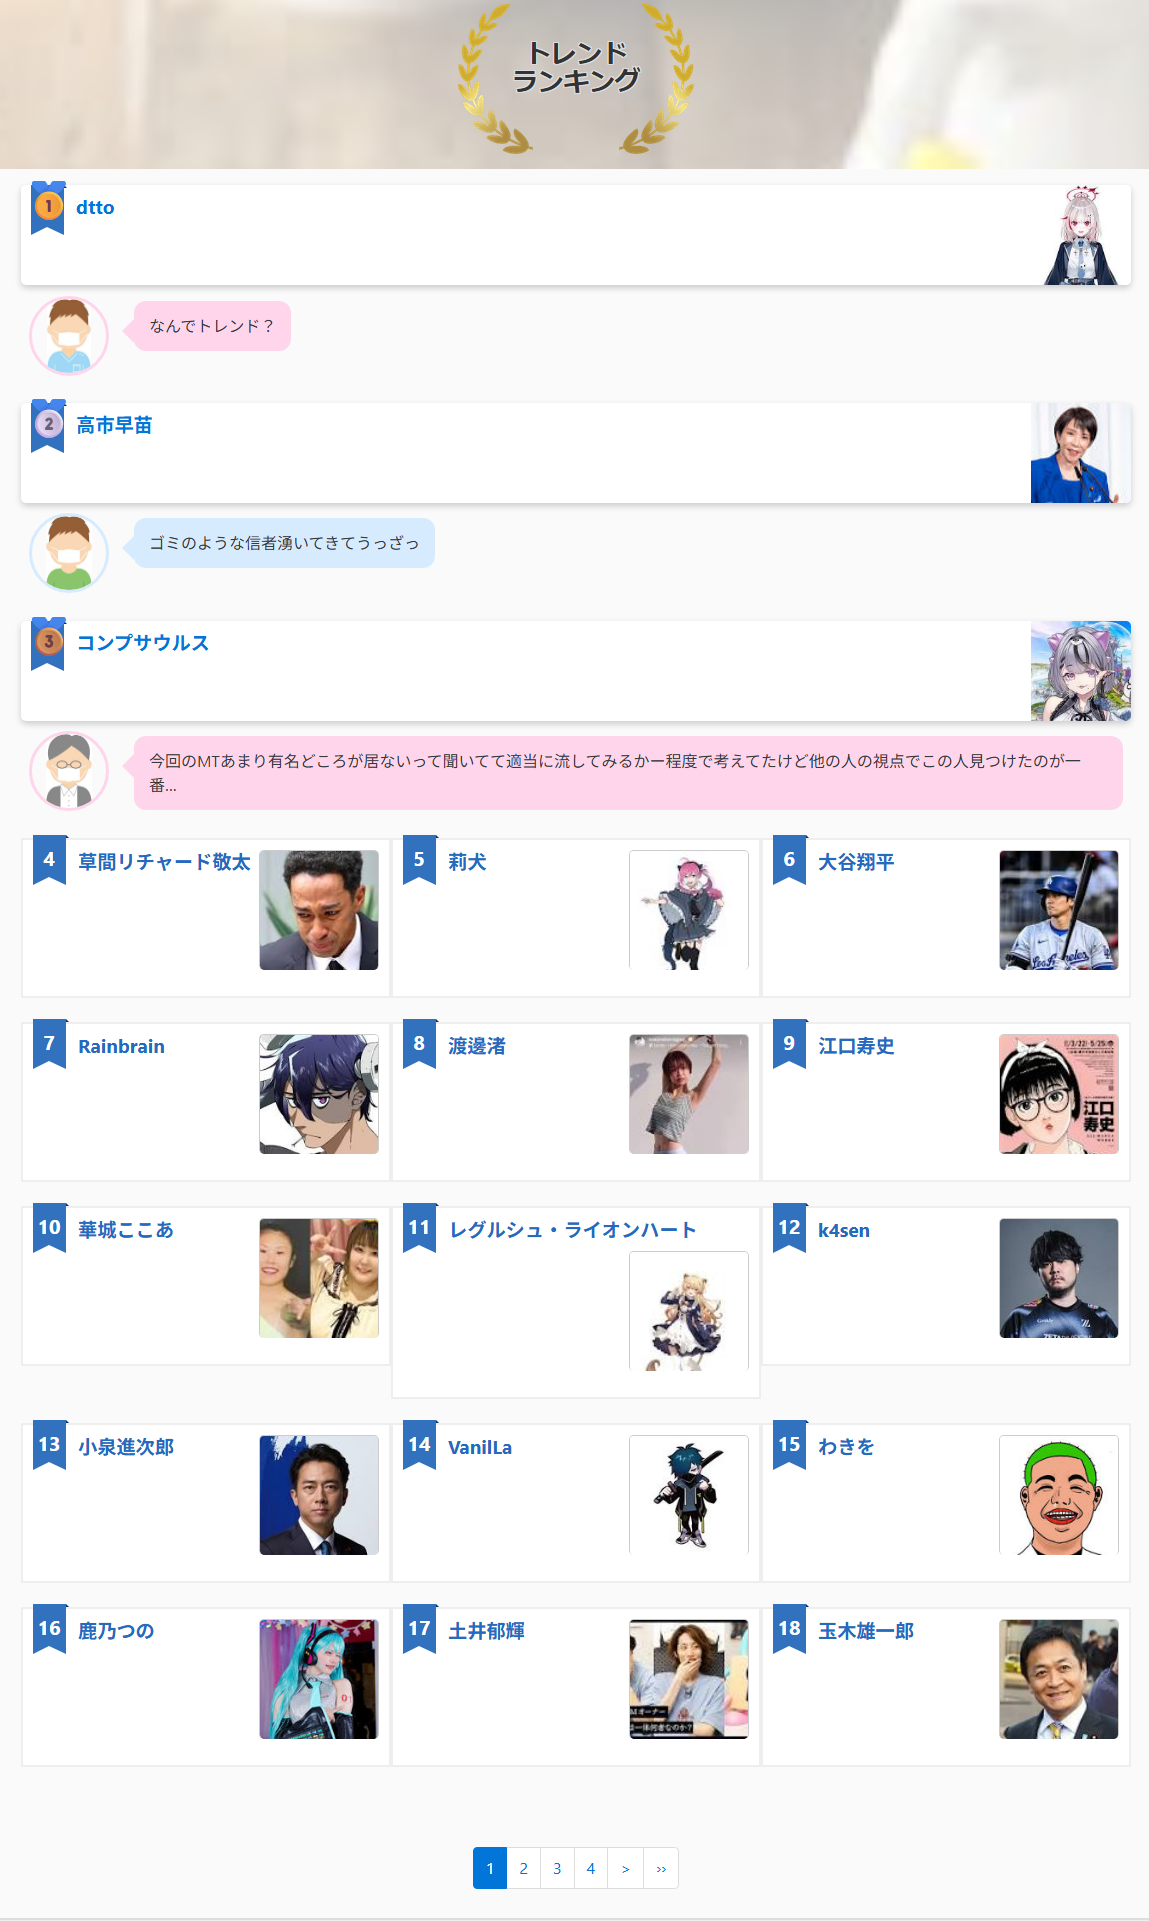Screen dimensions: 1149x1921
Task: Click the bronze rank 3 medal icon
Action: (x=48, y=643)
